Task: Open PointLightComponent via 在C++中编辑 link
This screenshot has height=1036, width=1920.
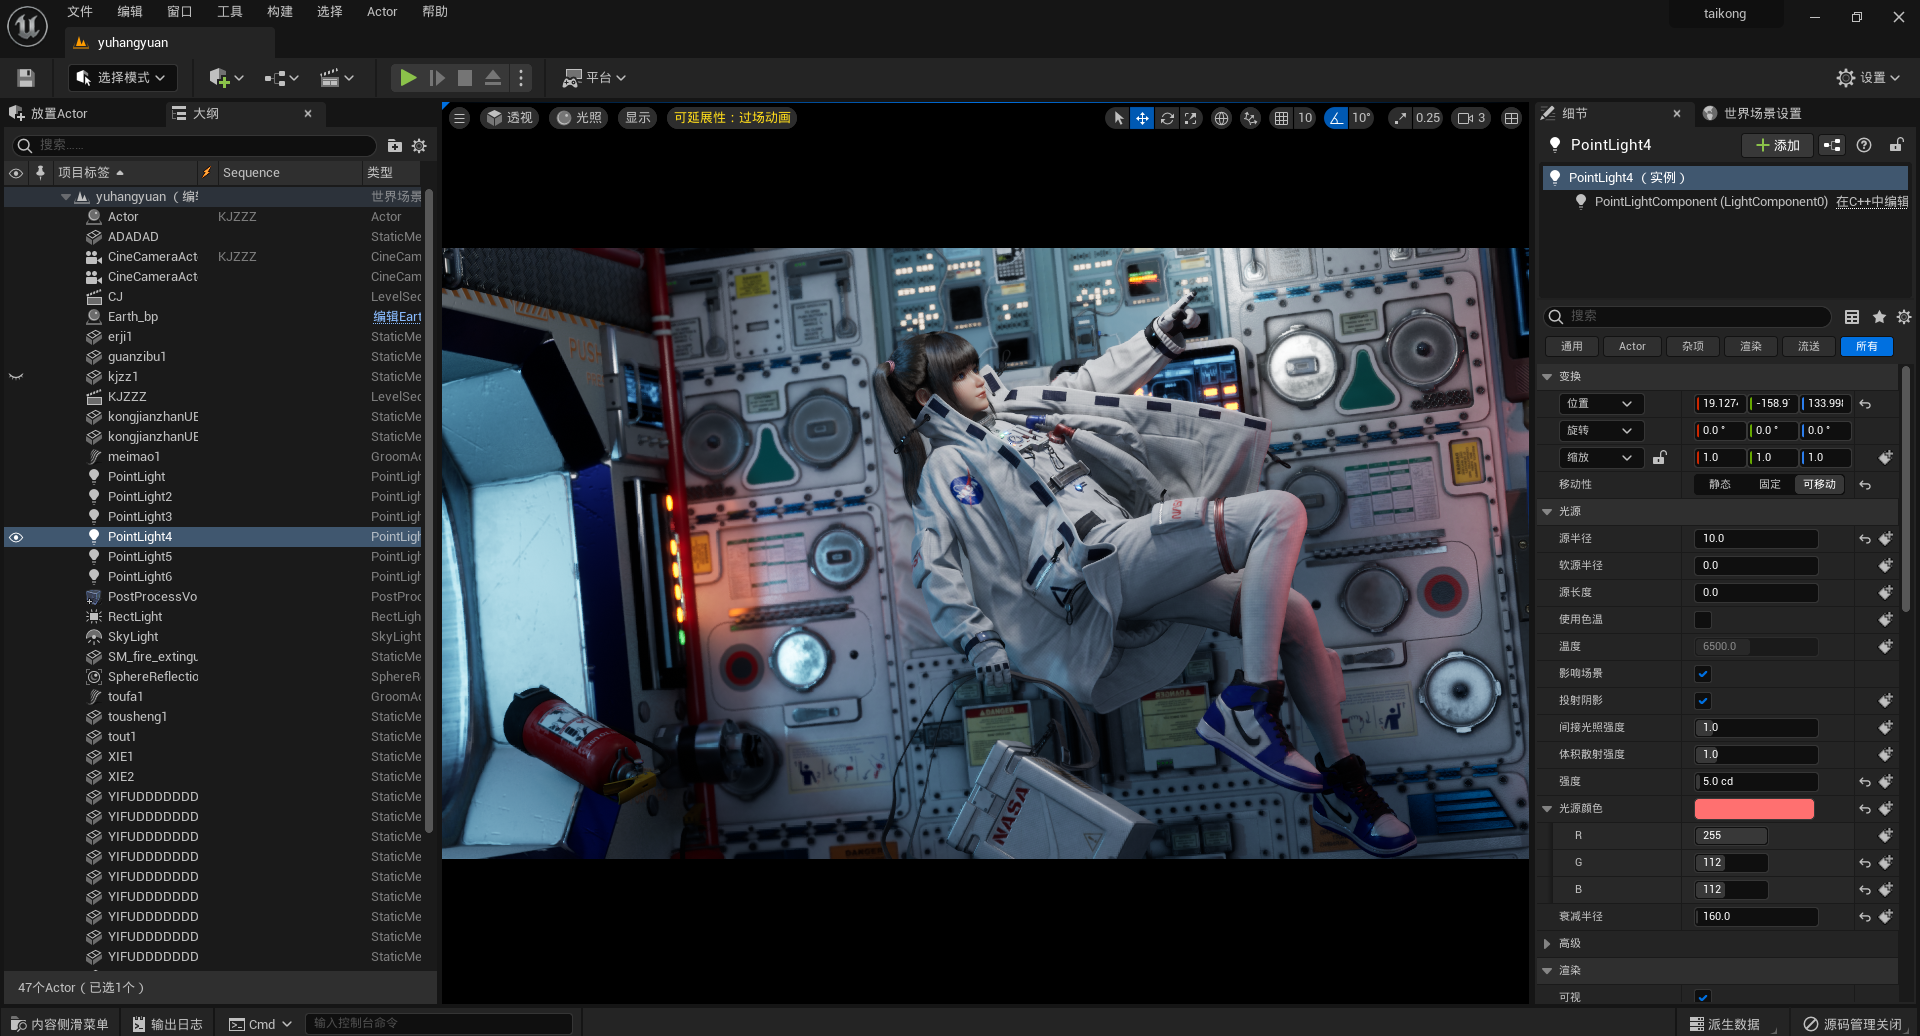Action: tap(1873, 201)
